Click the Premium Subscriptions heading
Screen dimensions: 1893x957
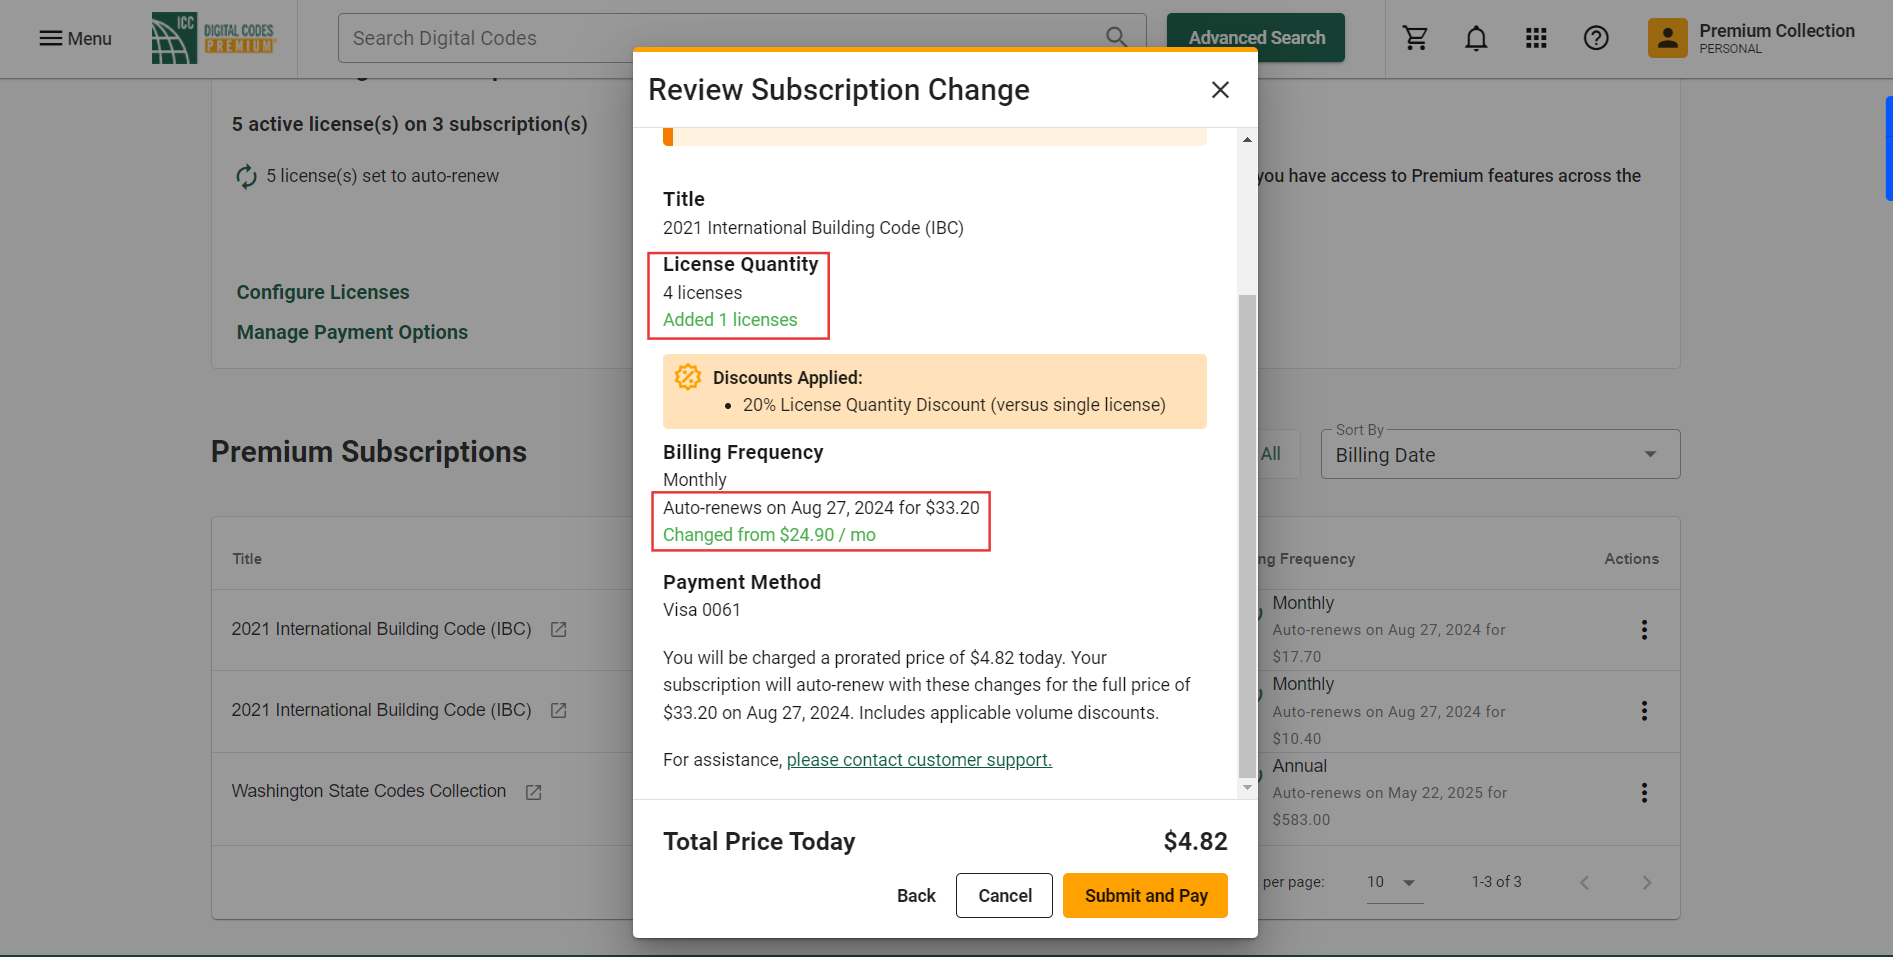[368, 452]
